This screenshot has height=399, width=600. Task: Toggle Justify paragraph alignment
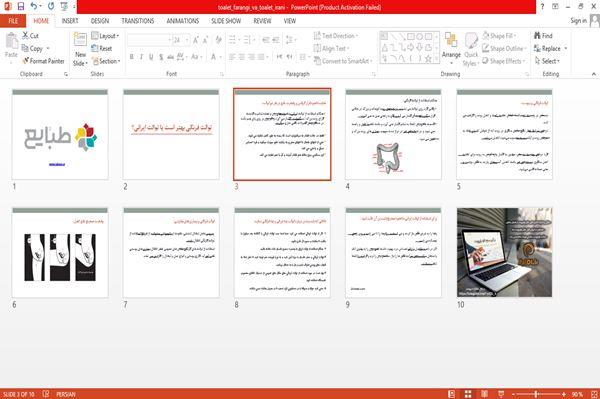[261, 57]
